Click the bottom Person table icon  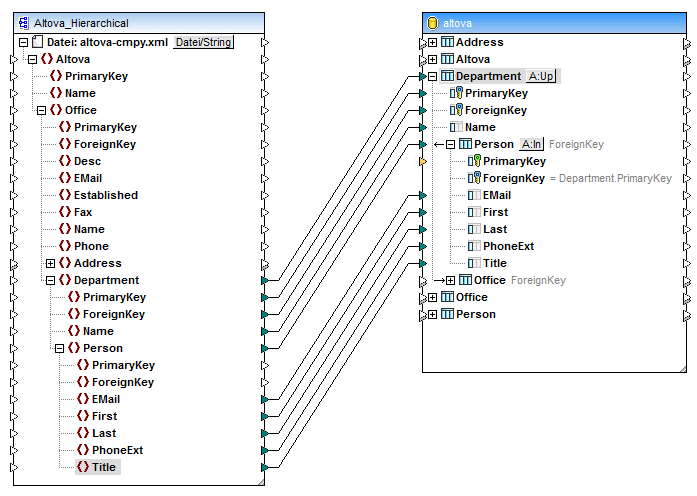pyautogui.click(x=447, y=314)
